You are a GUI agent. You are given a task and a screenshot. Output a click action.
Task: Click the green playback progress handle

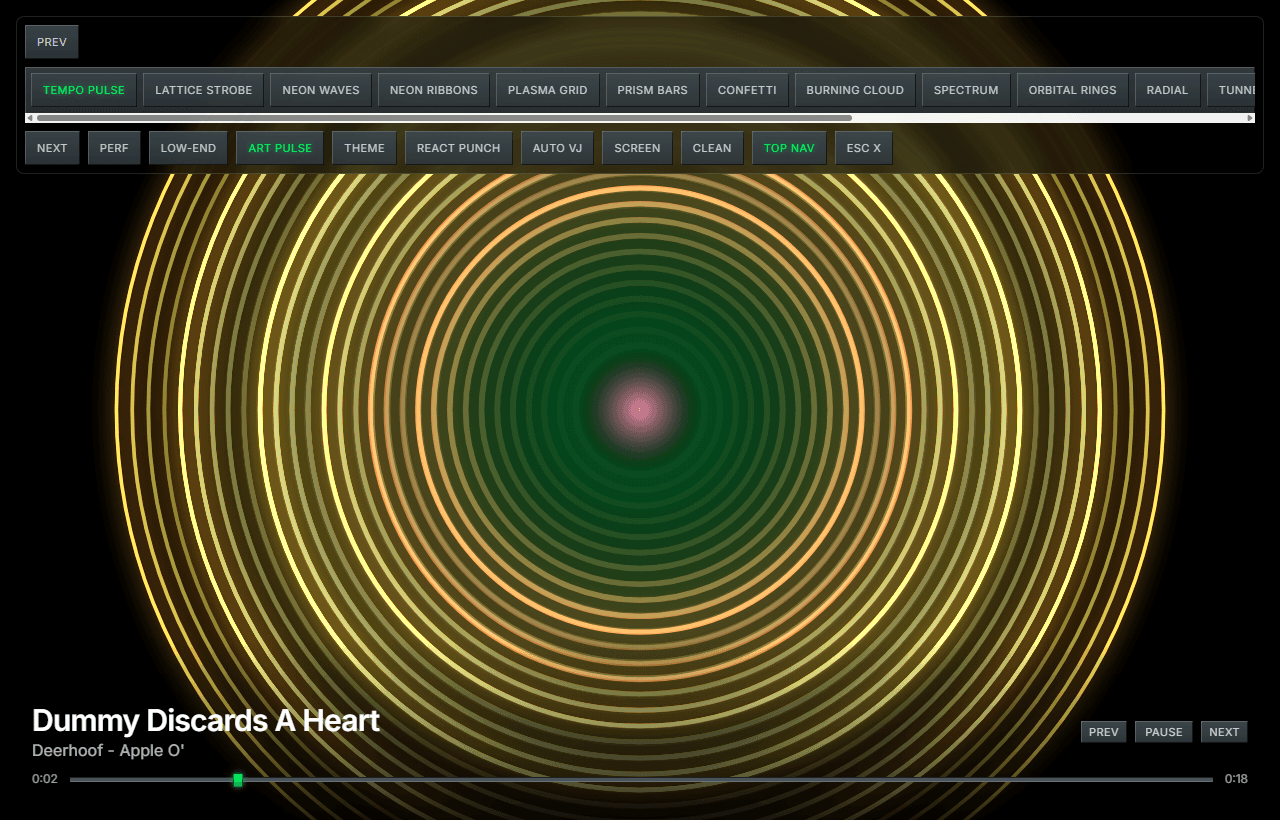(x=238, y=779)
